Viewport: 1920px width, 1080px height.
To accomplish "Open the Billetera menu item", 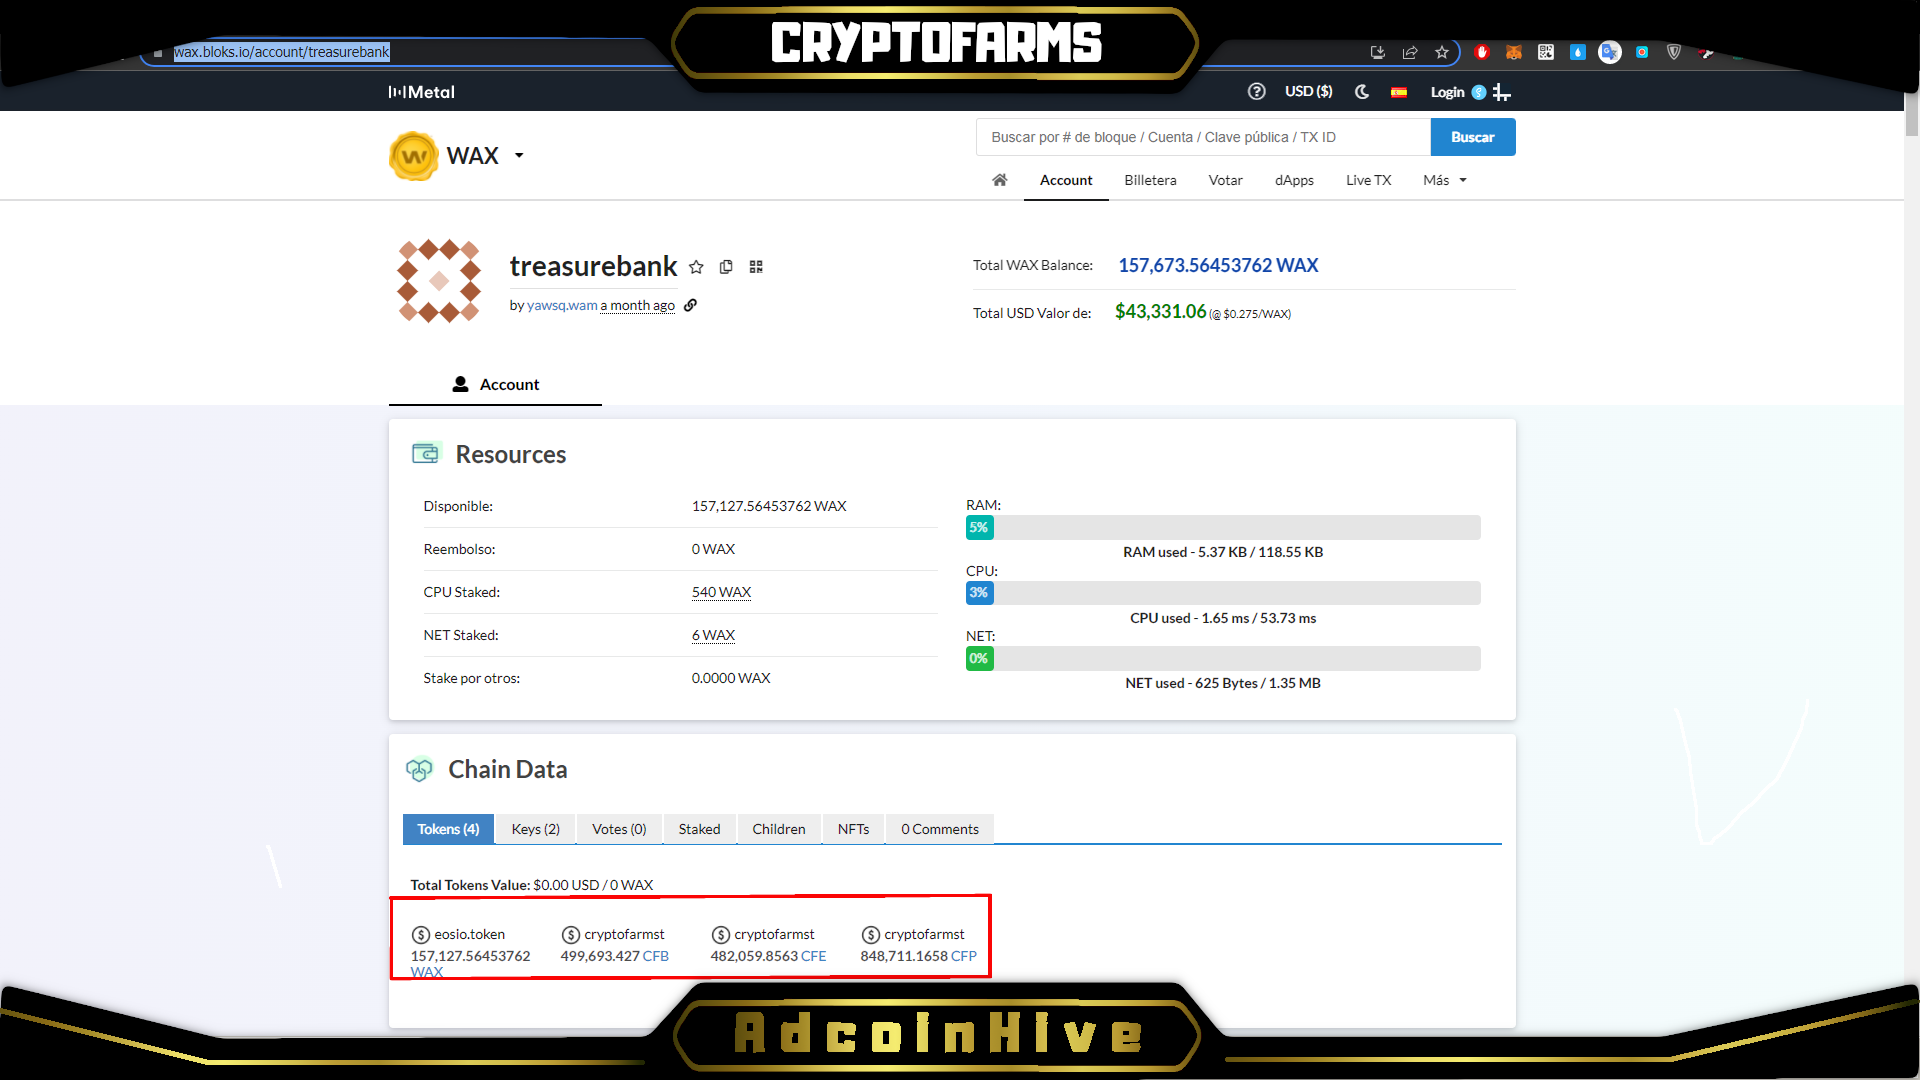I will coord(1150,180).
